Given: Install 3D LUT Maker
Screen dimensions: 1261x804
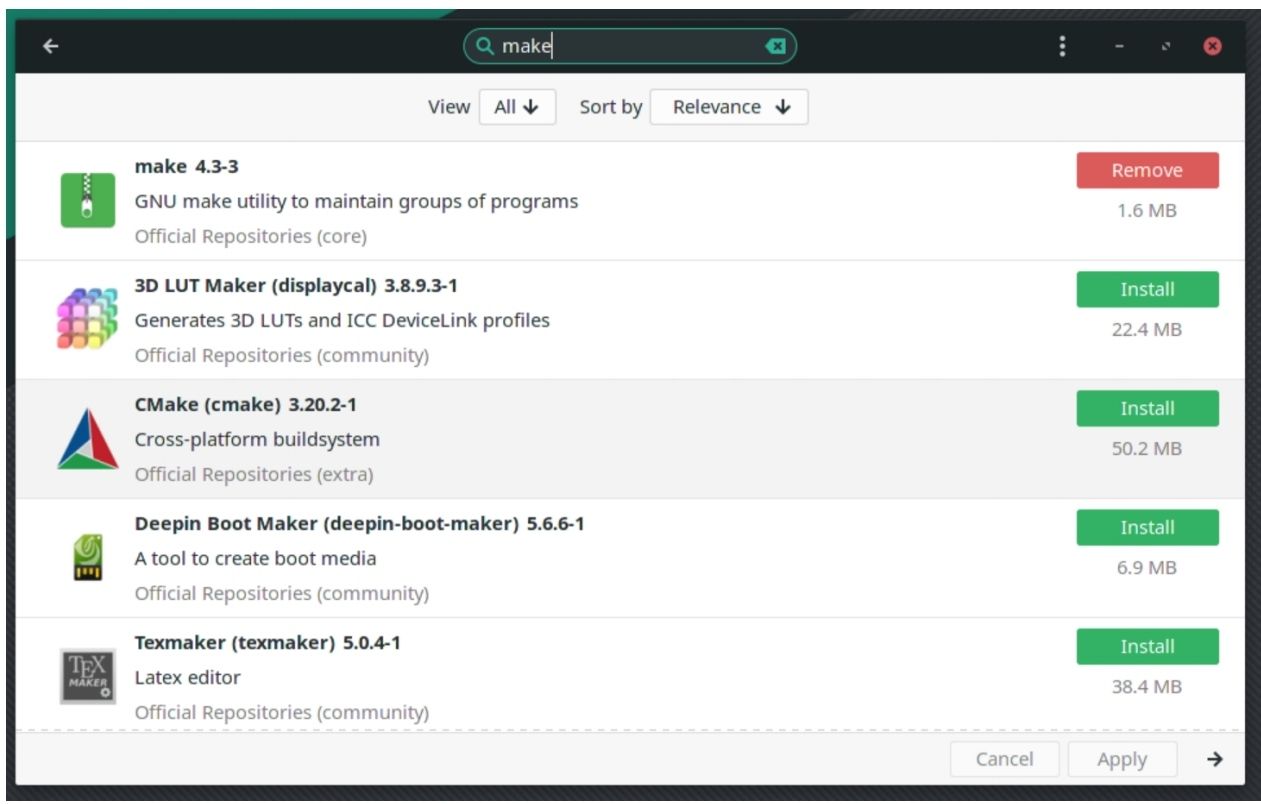Looking at the screenshot, I should click(x=1147, y=289).
